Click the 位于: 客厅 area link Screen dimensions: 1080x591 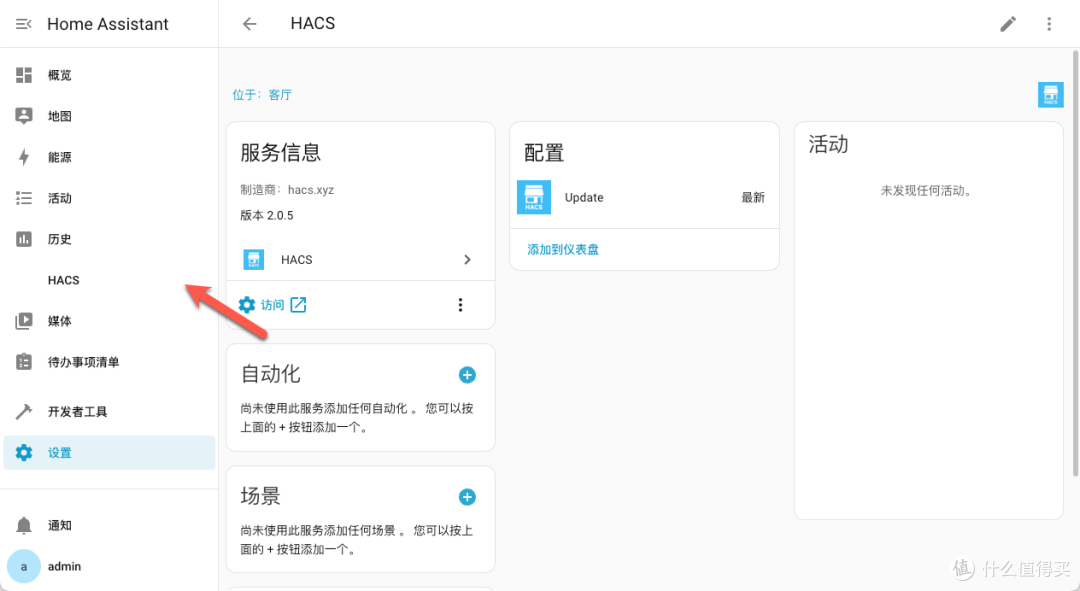pyautogui.click(x=262, y=94)
